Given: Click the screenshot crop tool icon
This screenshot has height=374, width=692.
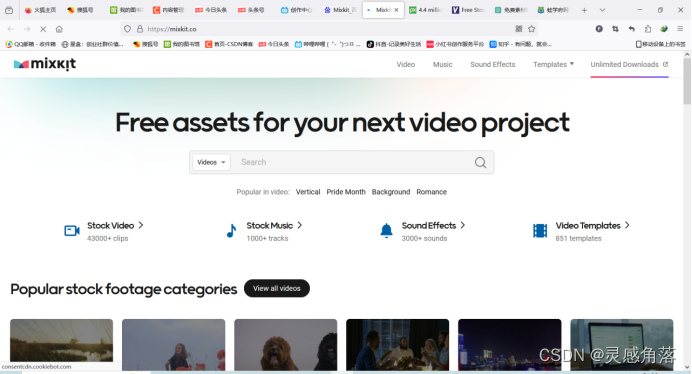Looking at the screenshot, I should 615,29.
